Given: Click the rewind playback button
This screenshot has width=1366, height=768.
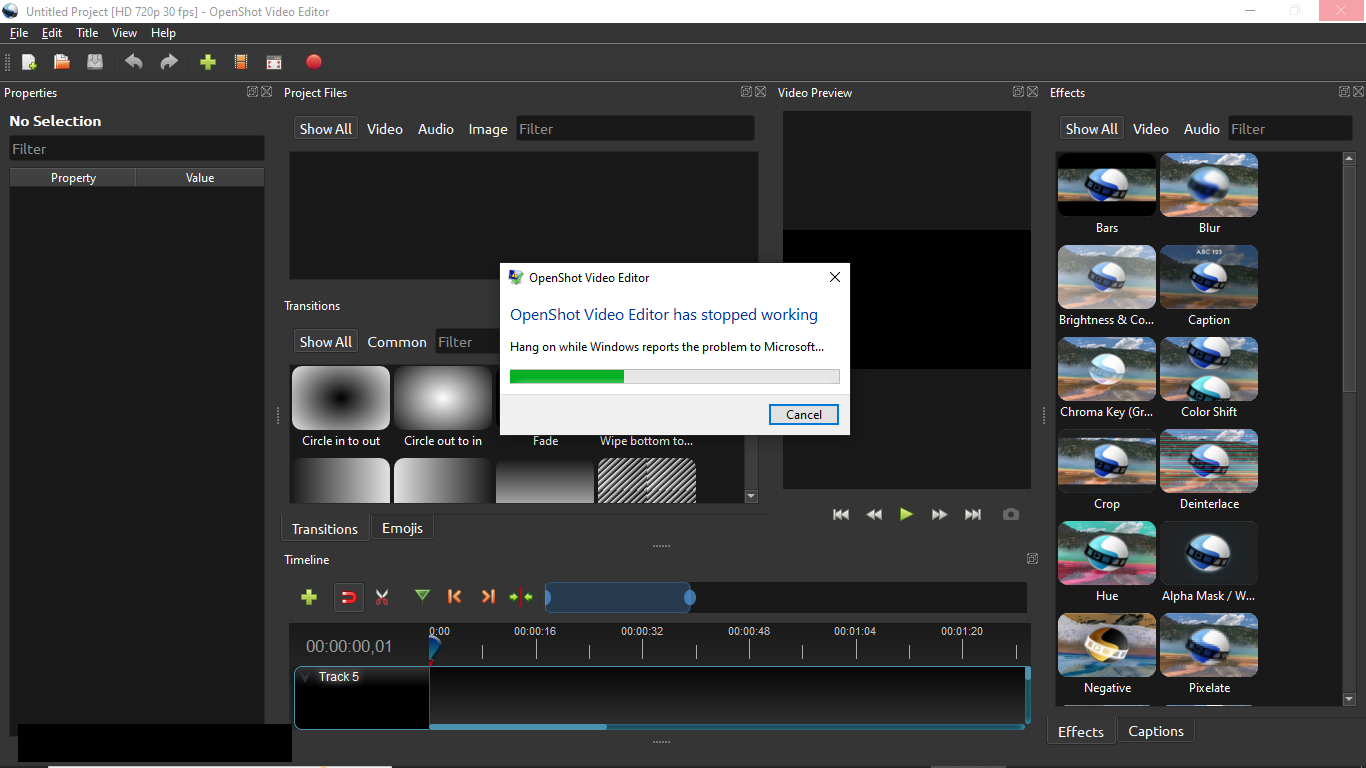Looking at the screenshot, I should click(874, 514).
